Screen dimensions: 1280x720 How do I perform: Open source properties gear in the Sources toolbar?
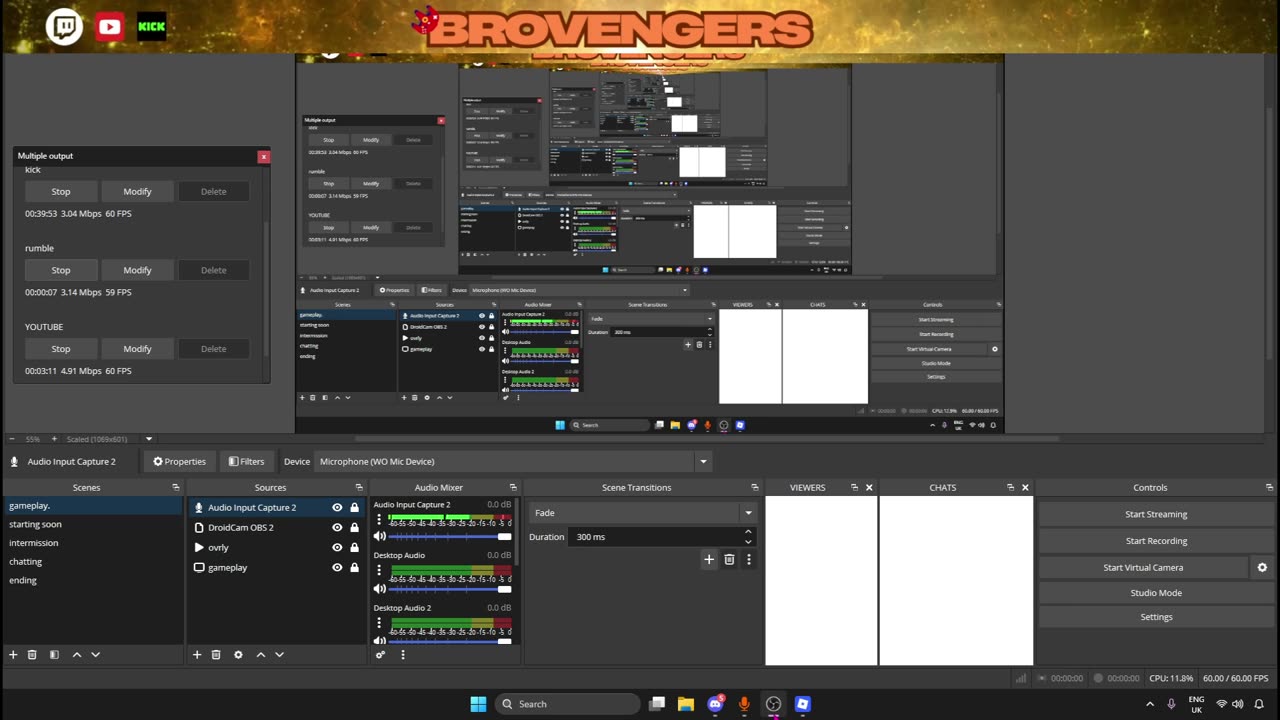point(238,655)
